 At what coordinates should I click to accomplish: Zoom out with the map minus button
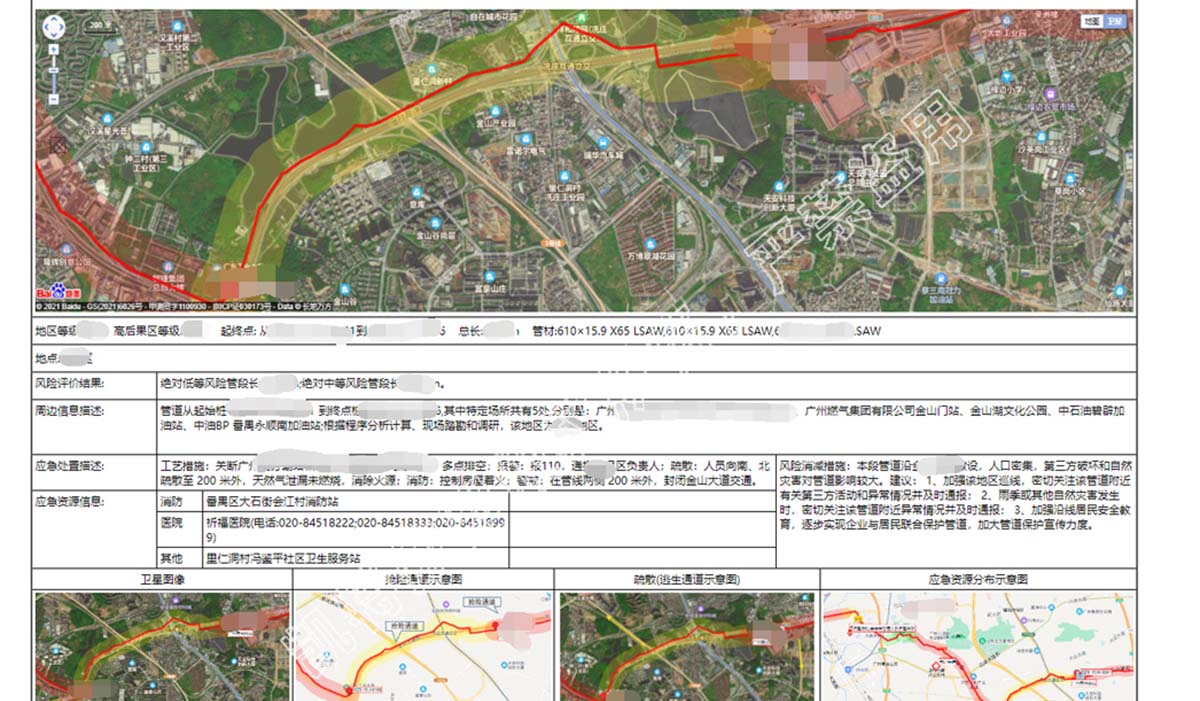54,99
